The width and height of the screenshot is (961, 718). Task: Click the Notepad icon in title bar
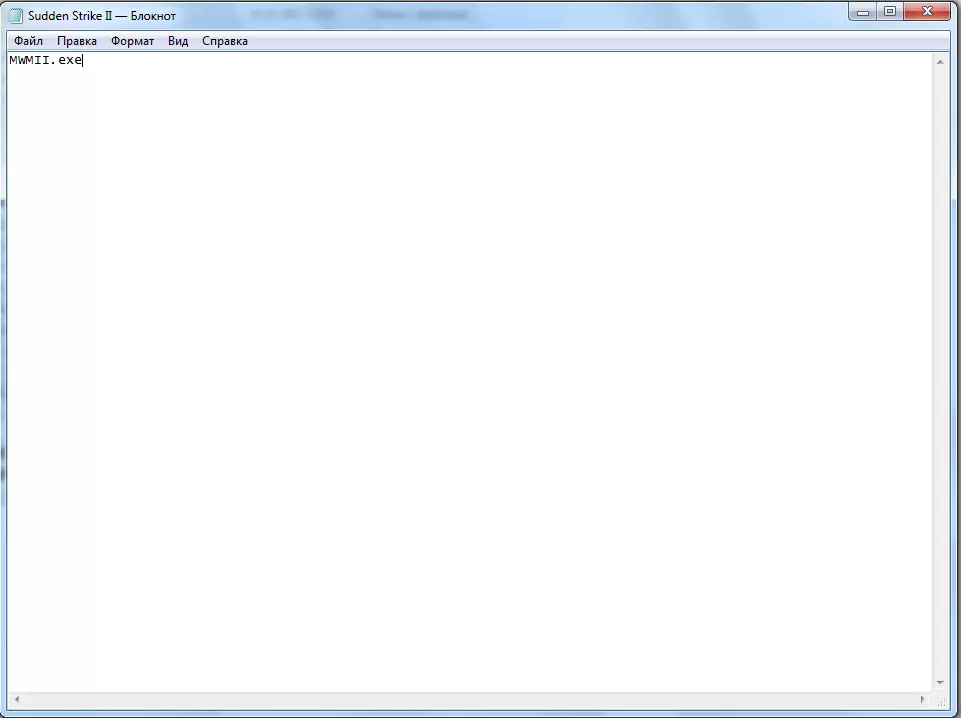point(15,15)
